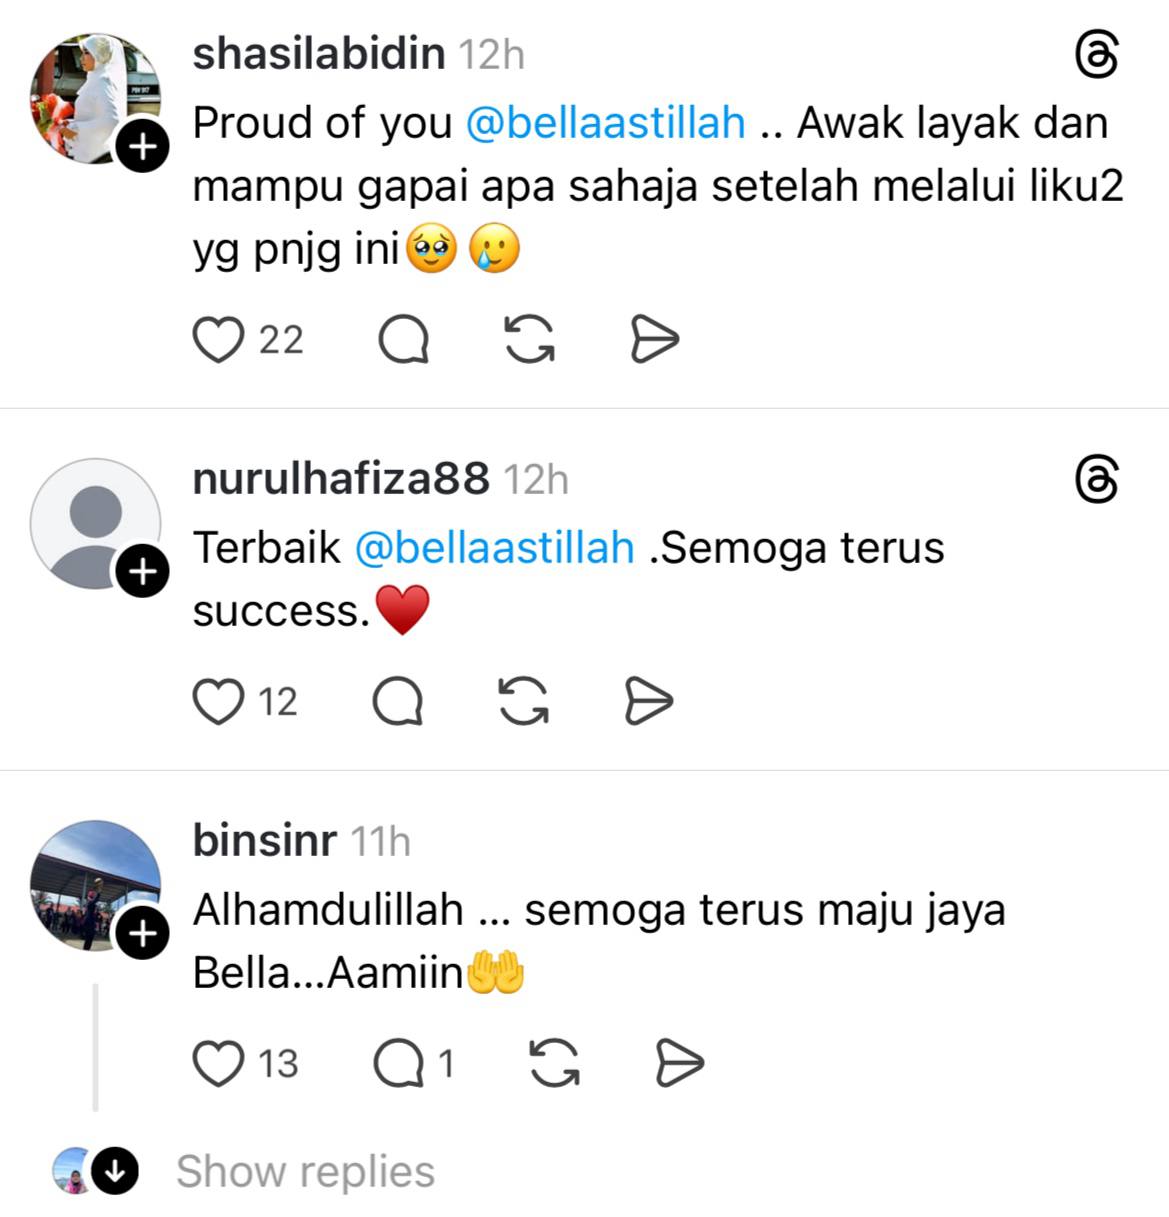Reply to shasilabidin's comment via the bubble icon
This screenshot has height=1217, width=1169.
(x=405, y=340)
